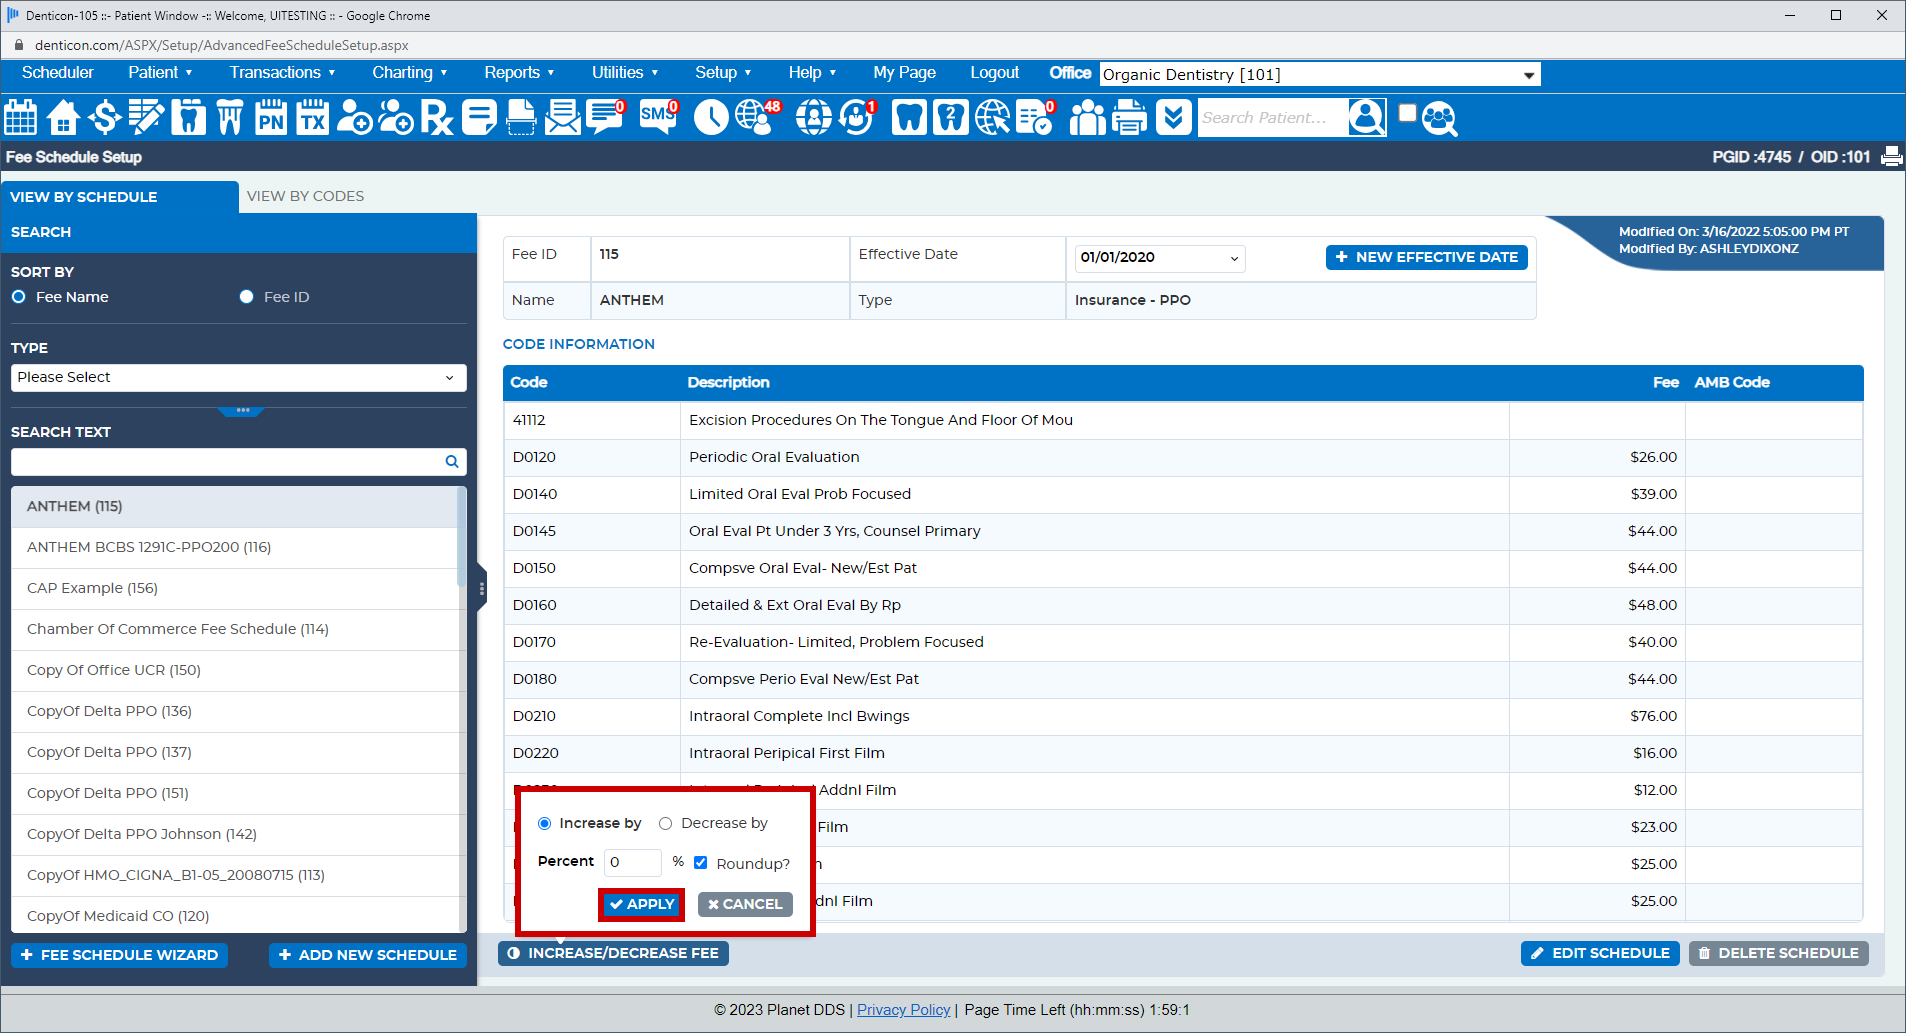Viewport: 1906px width, 1033px height.
Task: Open the Privacy Policy link
Action: (x=903, y=1010)
